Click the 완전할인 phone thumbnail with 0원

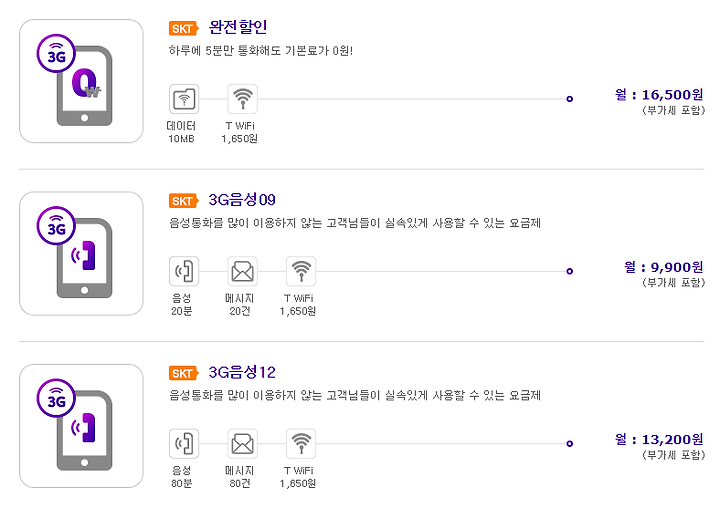[81, 81]
